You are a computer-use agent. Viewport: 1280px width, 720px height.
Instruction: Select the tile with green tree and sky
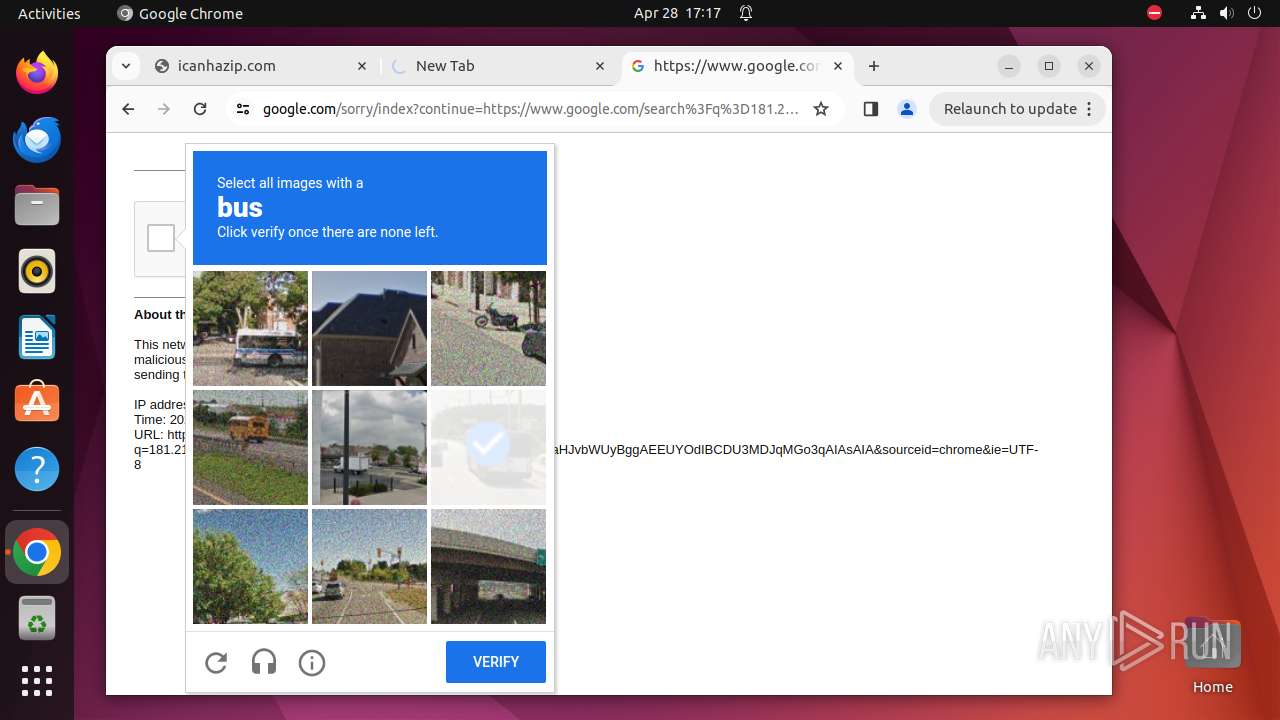point(250,566)
